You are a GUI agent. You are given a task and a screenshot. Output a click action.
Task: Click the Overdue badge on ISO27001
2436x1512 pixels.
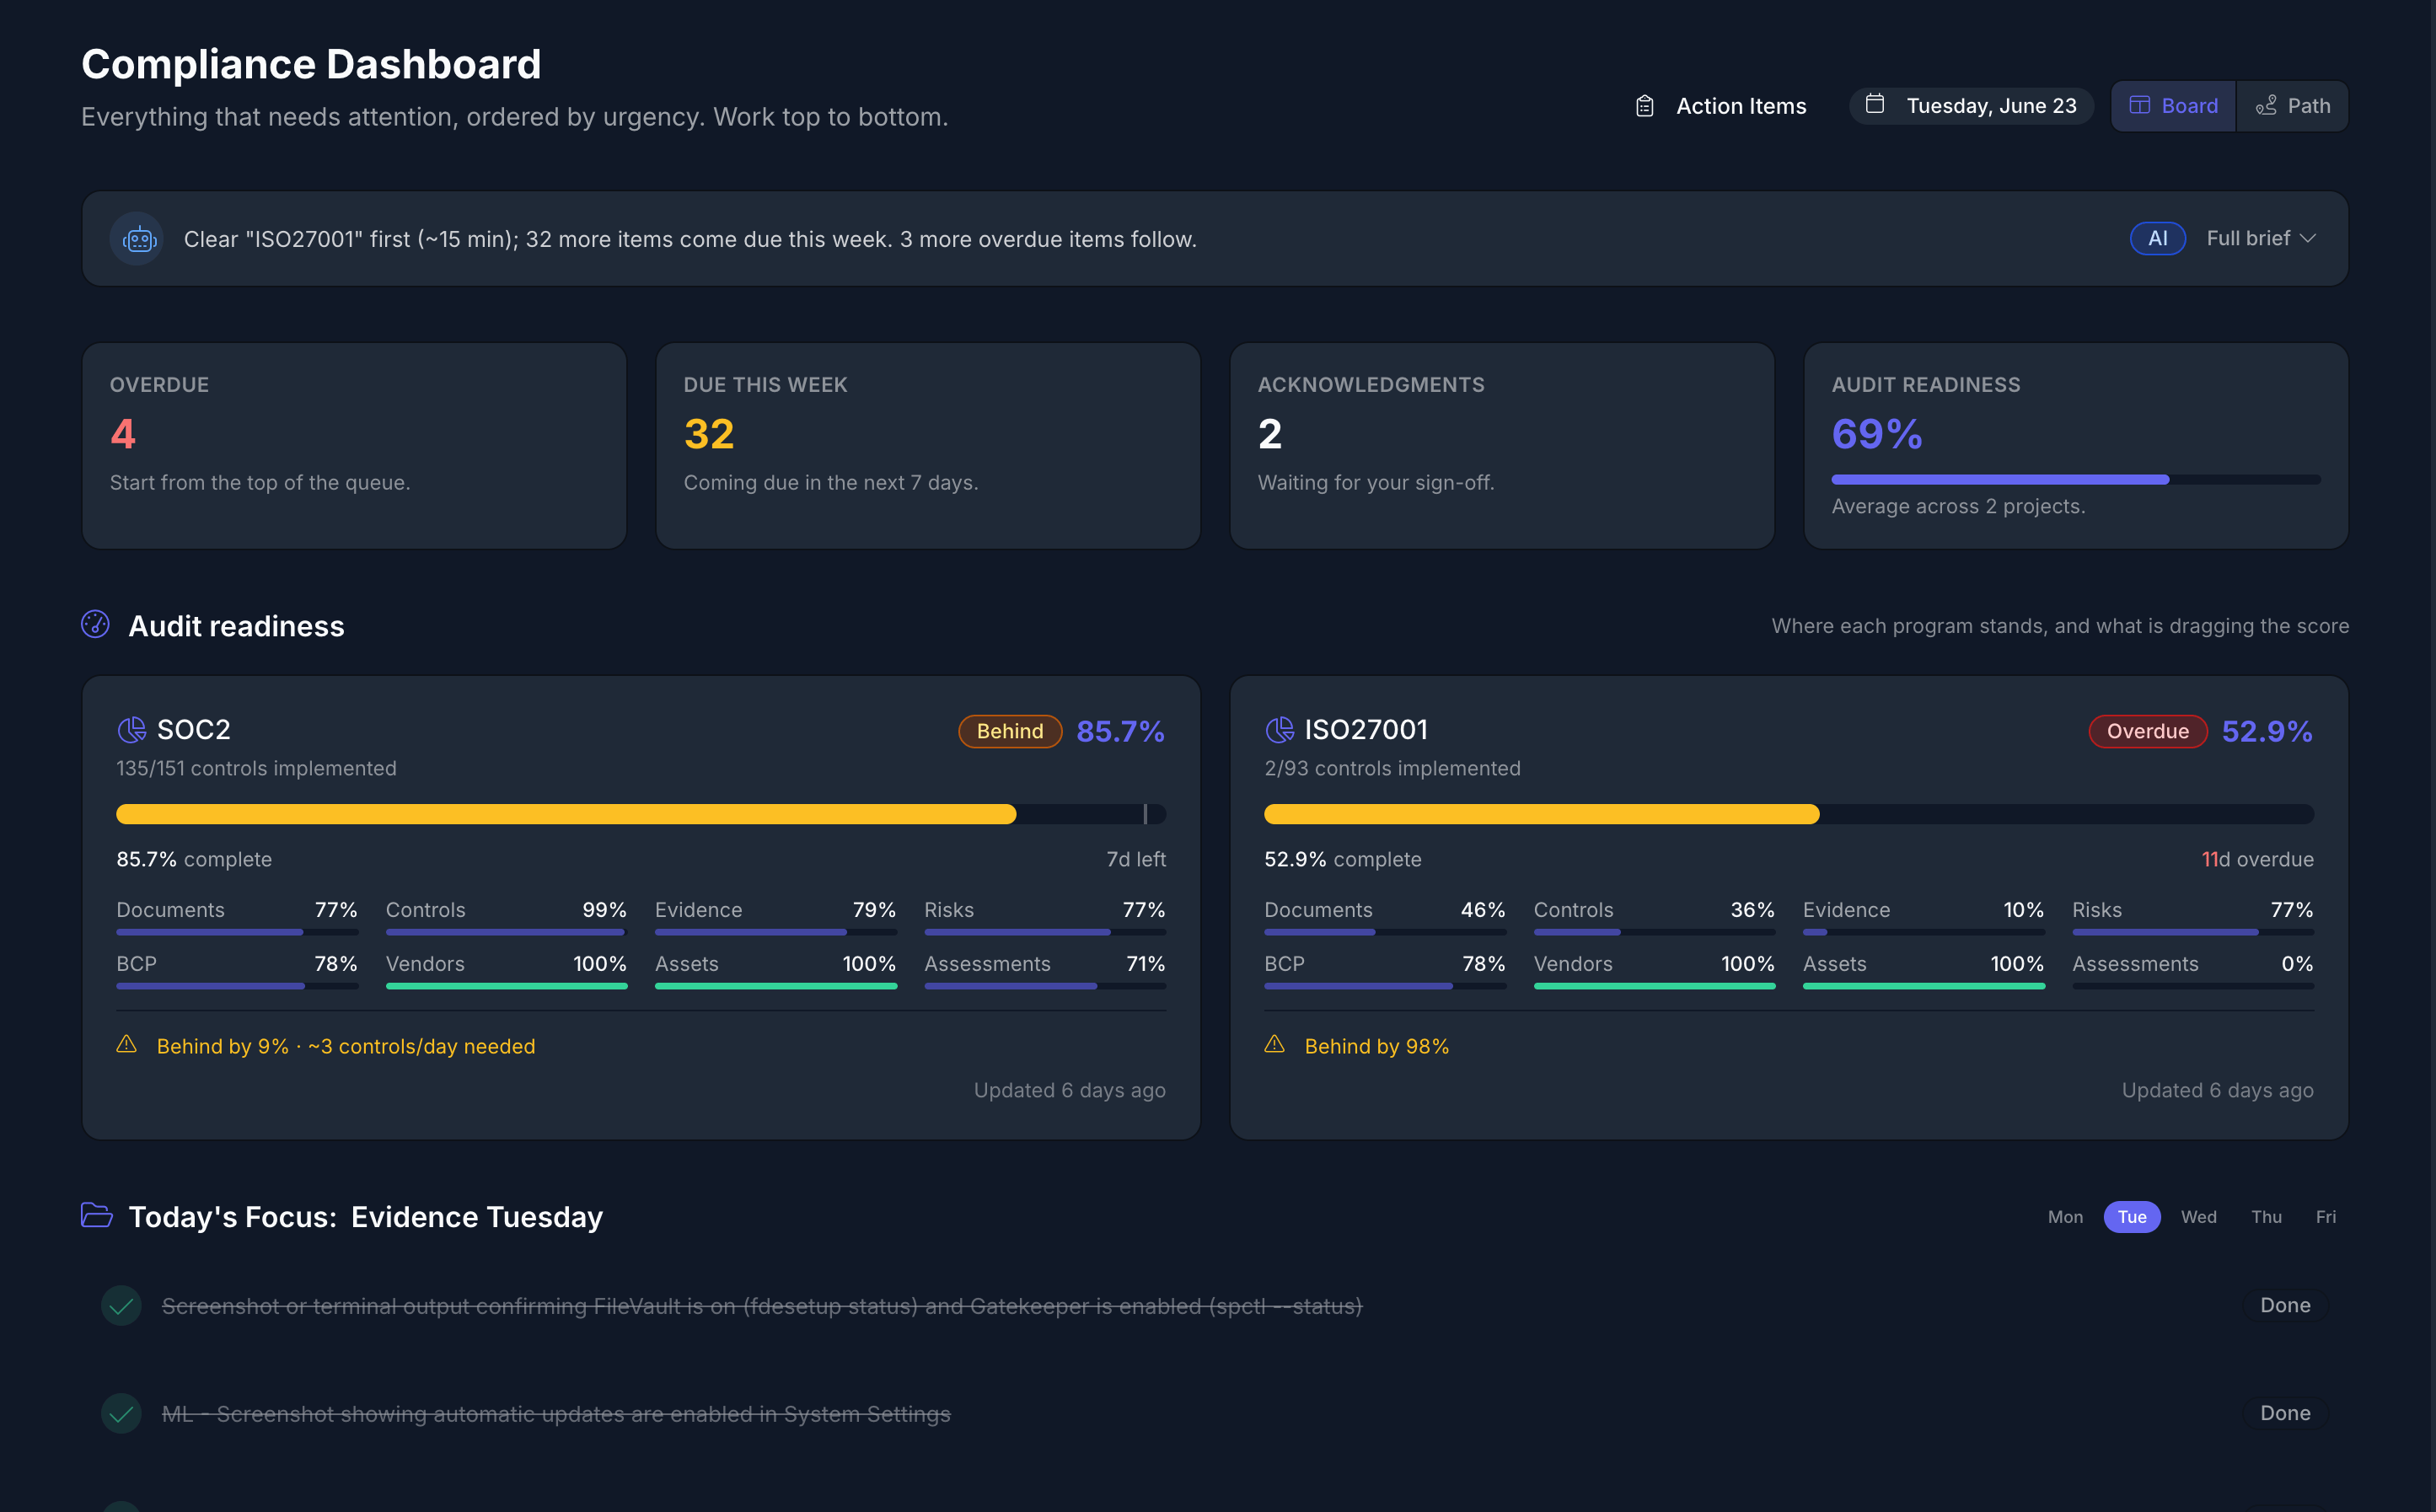pyautogui.click(x=2147, y=731)
